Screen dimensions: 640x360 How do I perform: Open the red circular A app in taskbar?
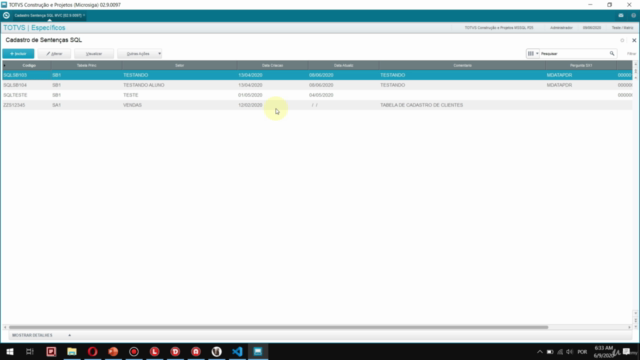pos(196,351)
